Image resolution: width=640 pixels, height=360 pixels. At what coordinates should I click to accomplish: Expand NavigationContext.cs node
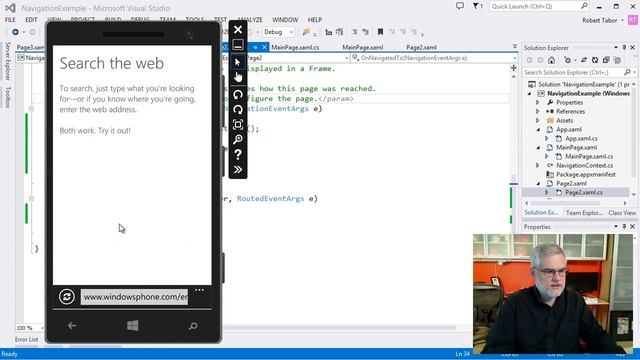(x=538, y=165)
